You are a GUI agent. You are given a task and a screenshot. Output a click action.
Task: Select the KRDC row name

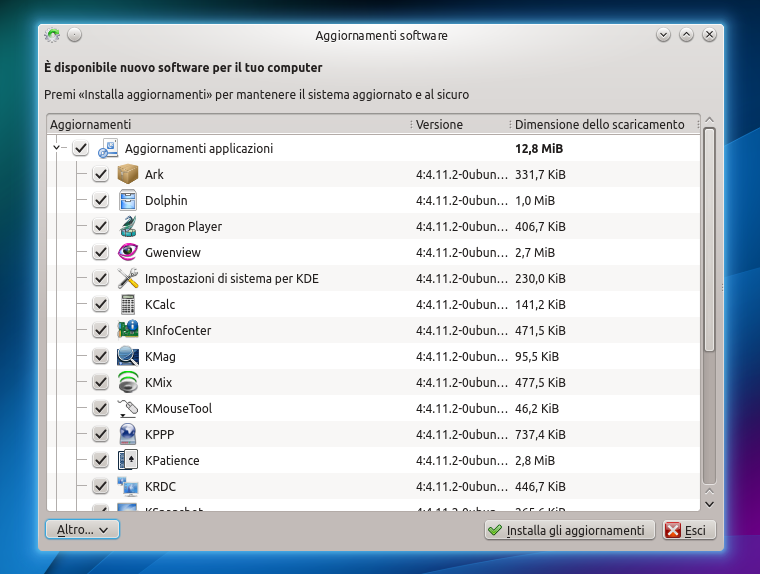tap(160, 486)
